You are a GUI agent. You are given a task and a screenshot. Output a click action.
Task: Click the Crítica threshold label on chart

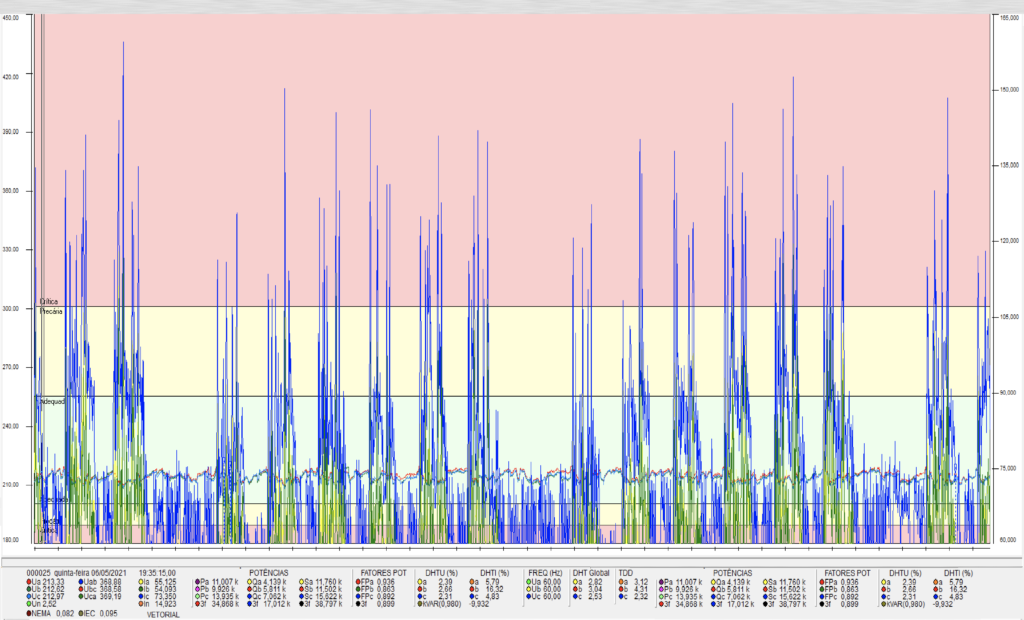point(49,301)
